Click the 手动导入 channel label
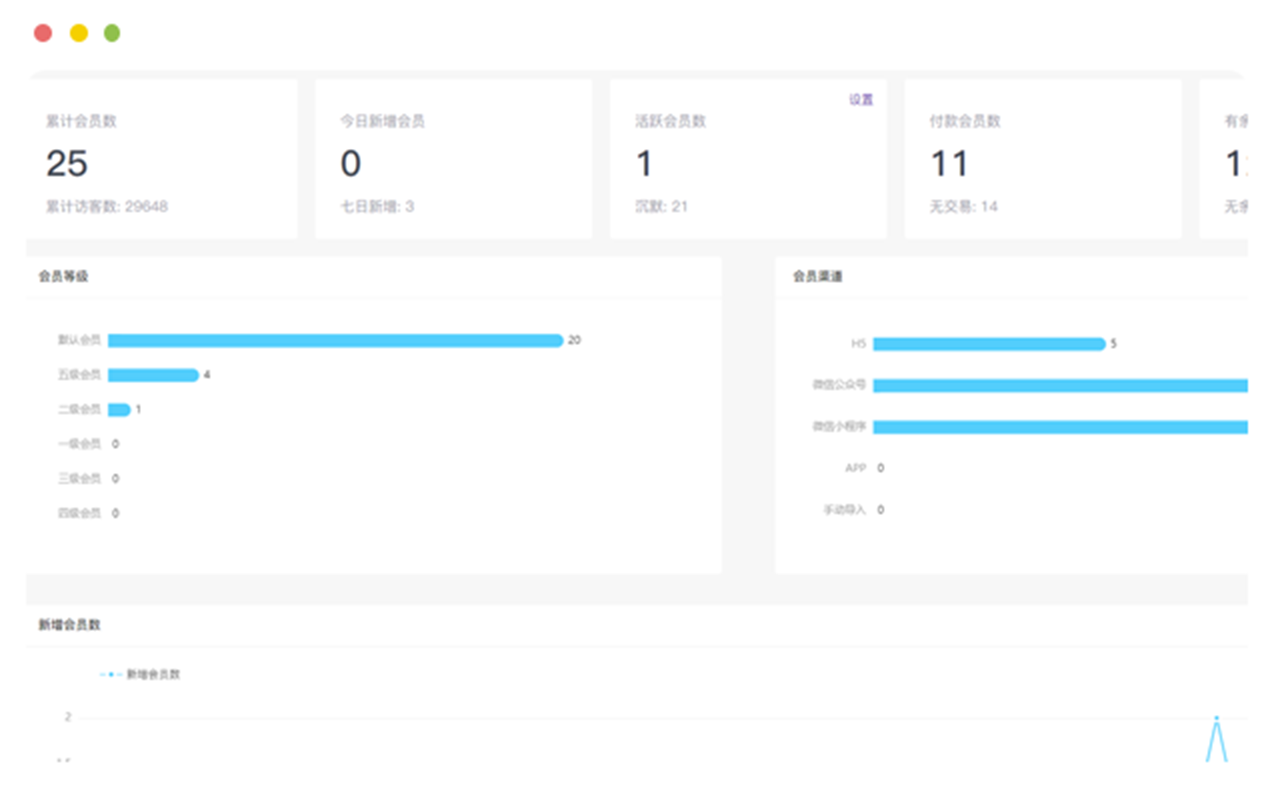 click(x=844, y=510)
